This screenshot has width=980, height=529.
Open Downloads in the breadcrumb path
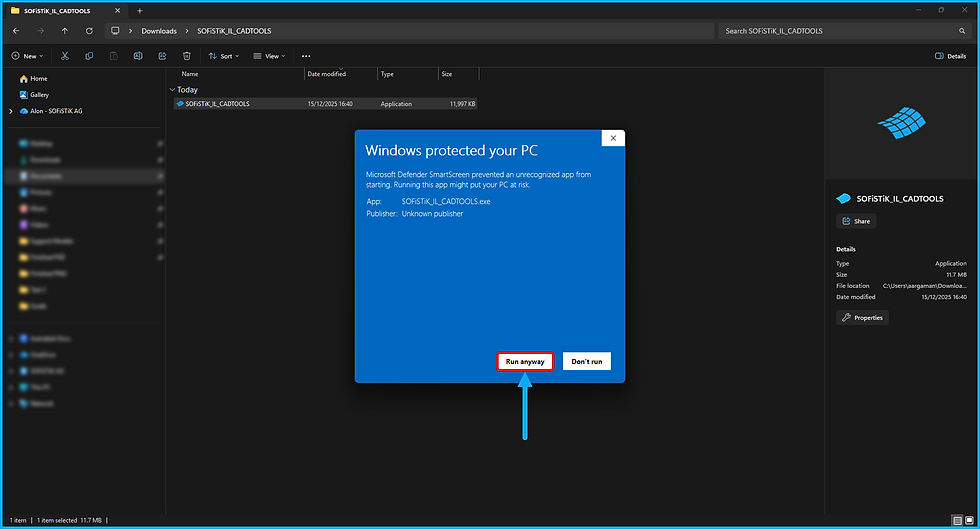[x=159, y=31]
